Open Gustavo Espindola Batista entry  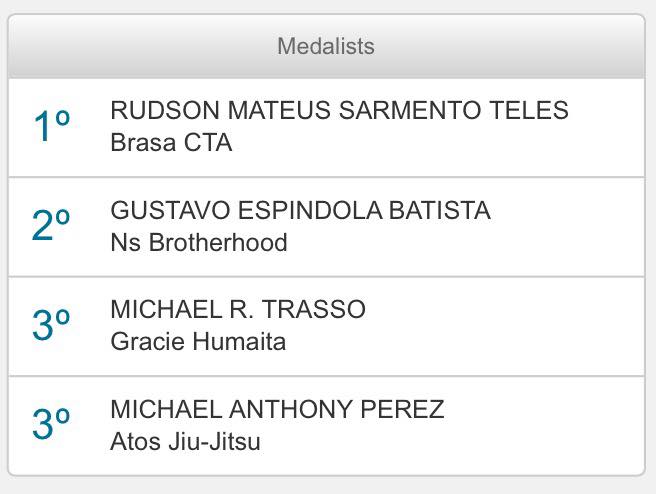(x=300, y=210)
